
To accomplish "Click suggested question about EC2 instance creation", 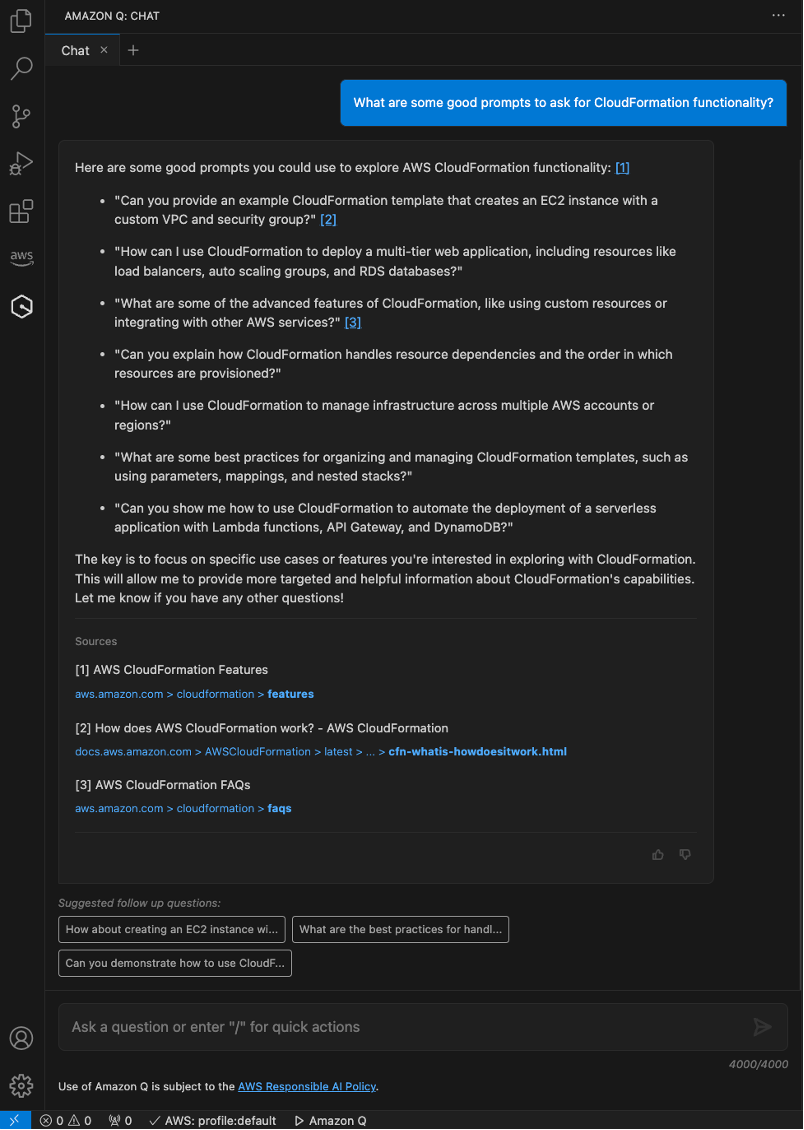I will pyautogui.click(x=171, y=929).
